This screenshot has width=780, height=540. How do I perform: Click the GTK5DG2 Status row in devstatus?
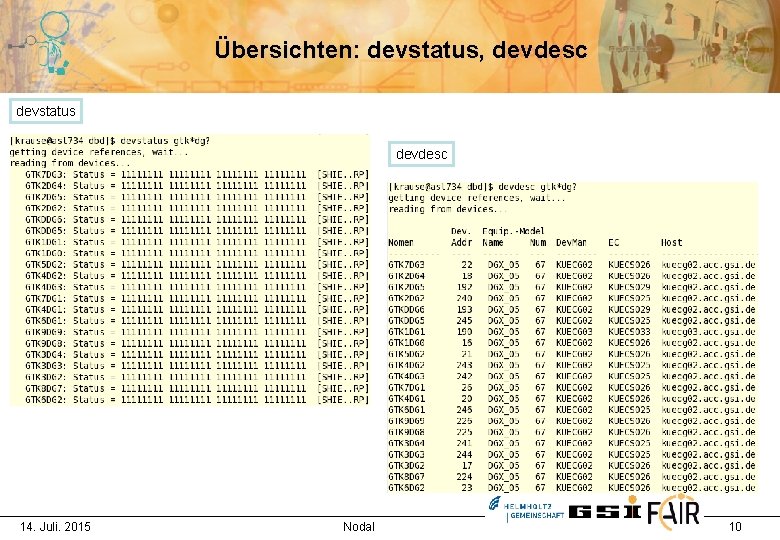pyautogui.click(x=197, y=265)
